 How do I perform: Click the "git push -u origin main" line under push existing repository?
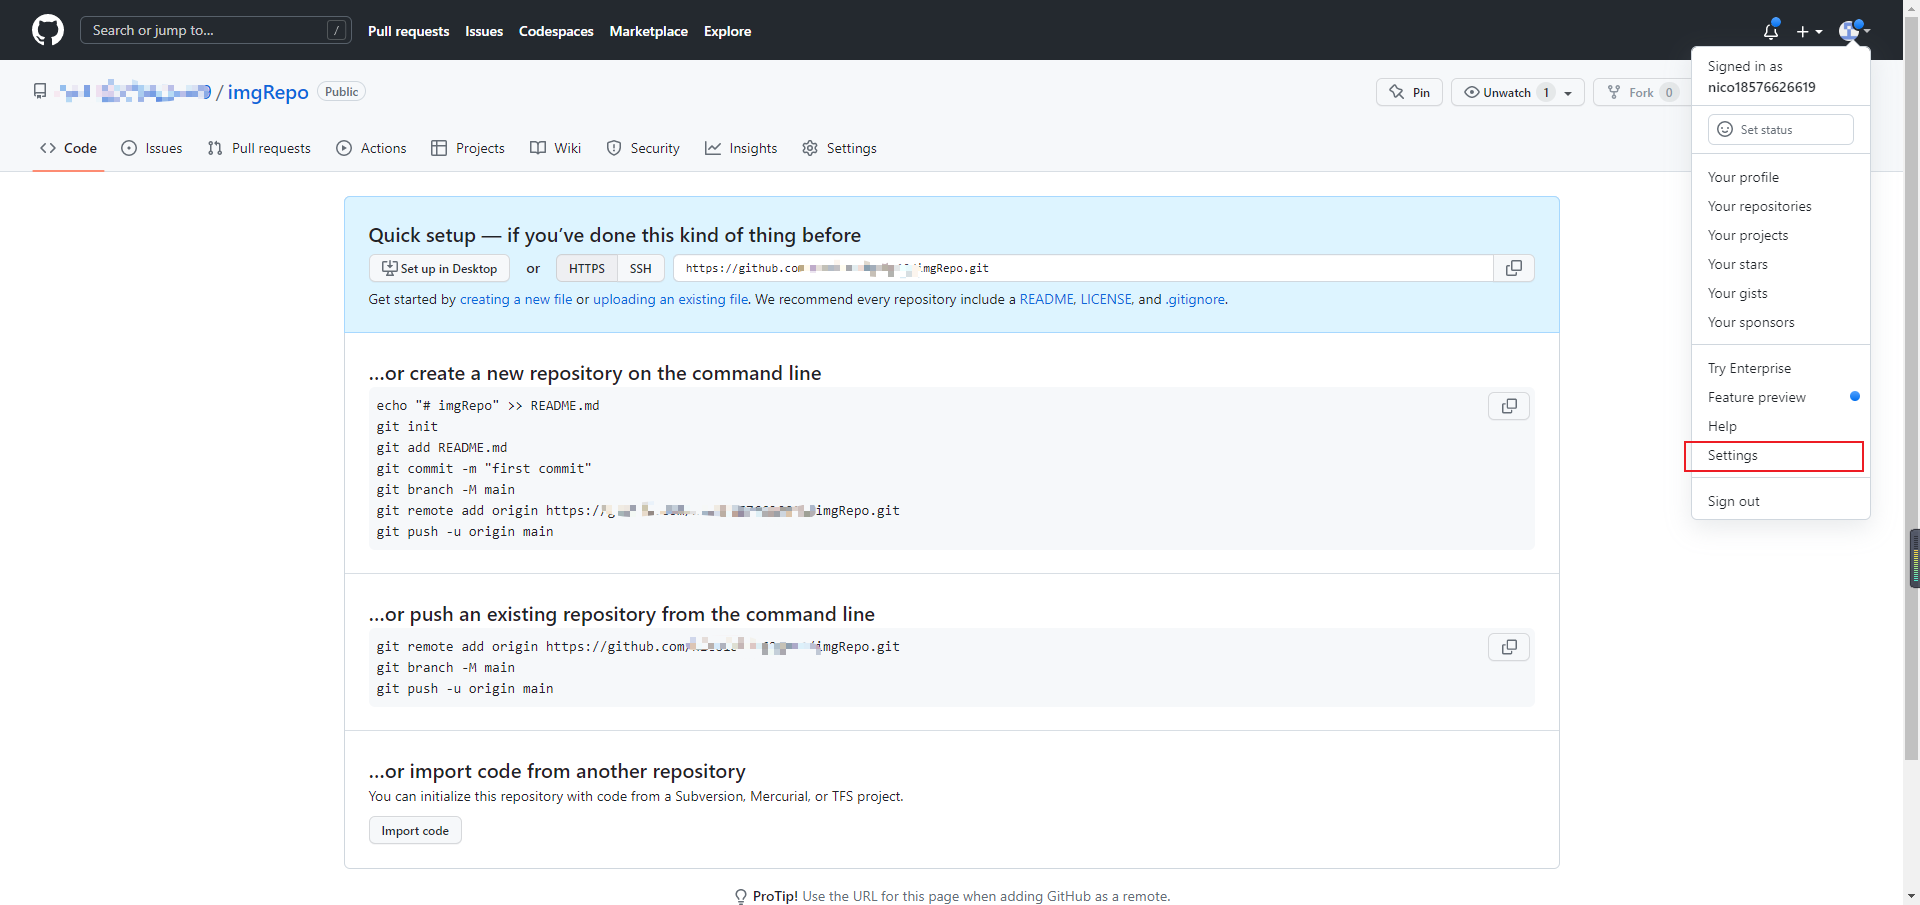pyautogui.click(x=465, y=689)
